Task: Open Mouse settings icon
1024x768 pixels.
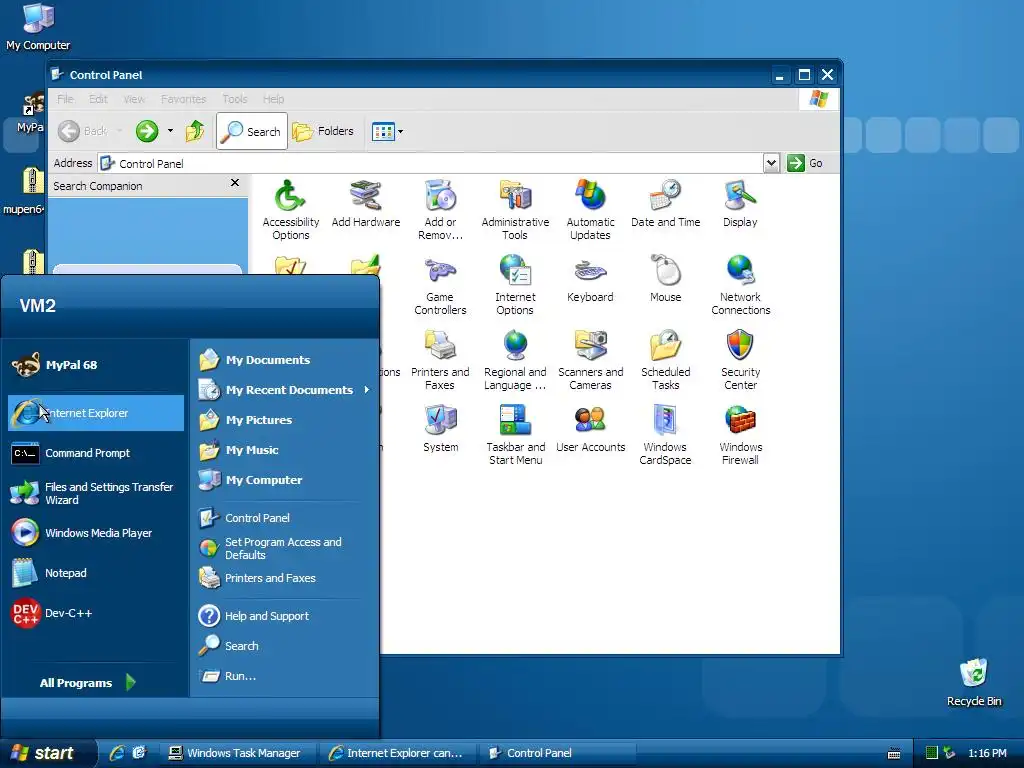Action: coord(665,279)
